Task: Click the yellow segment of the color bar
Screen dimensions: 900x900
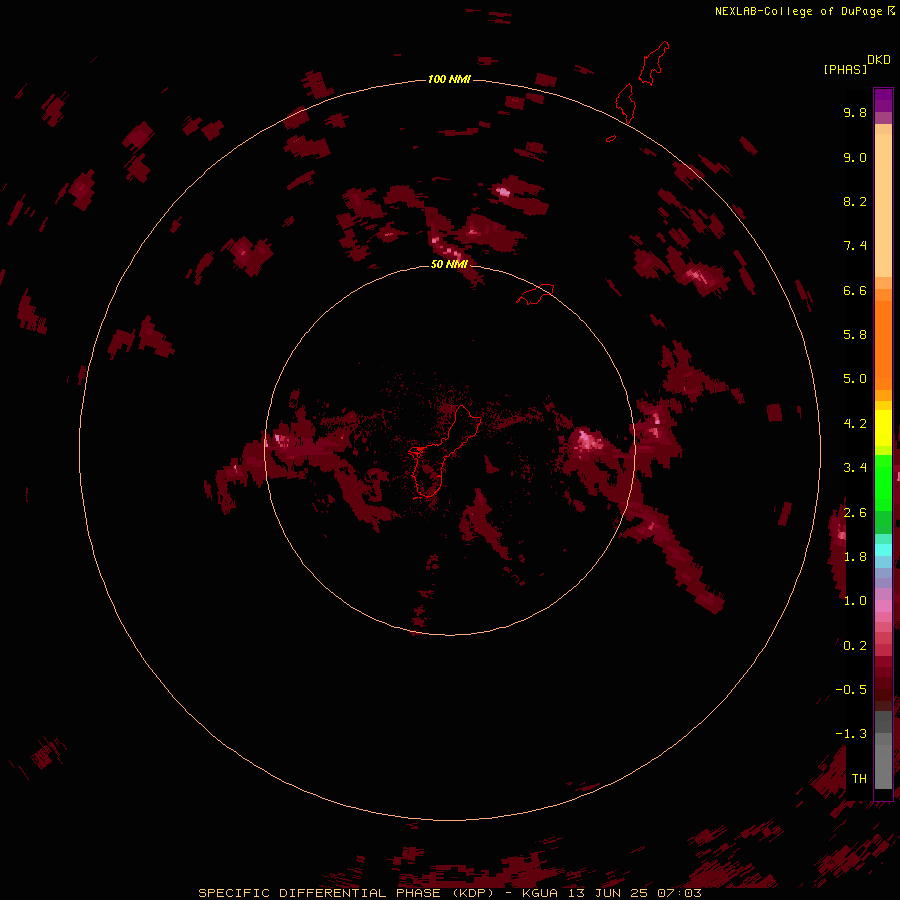Action: [x=883, y=428]
